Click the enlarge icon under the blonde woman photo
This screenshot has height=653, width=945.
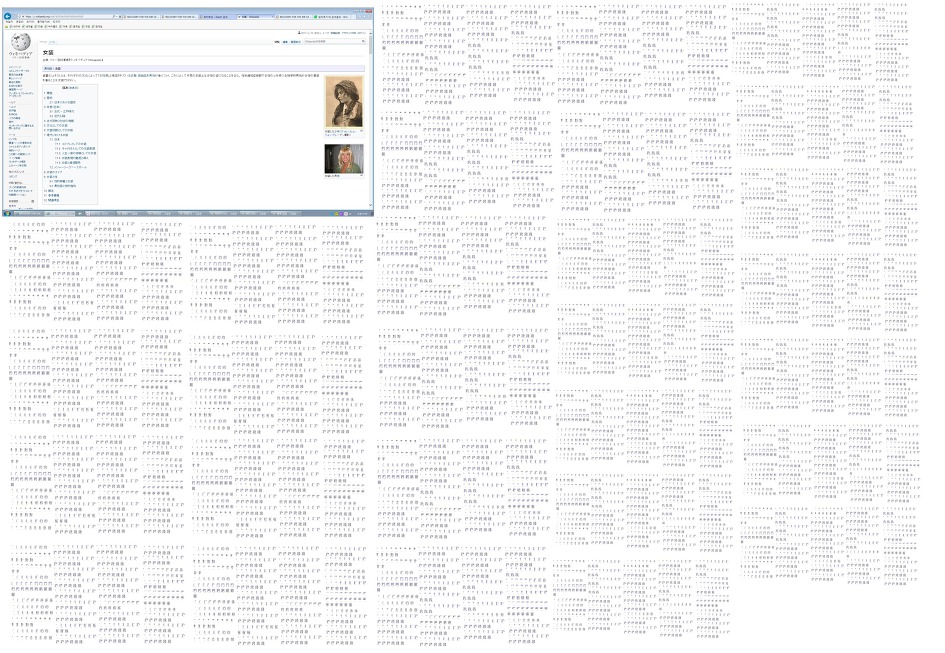pos(361,175)
